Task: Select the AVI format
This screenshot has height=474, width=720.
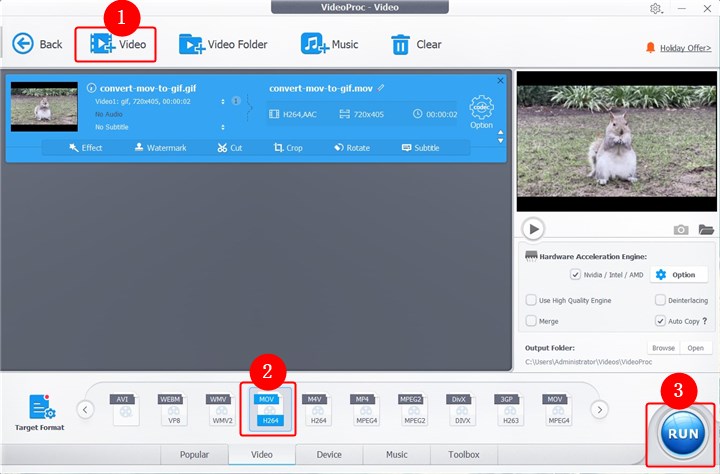Action: pyautogui.click(x=124, y=409)
